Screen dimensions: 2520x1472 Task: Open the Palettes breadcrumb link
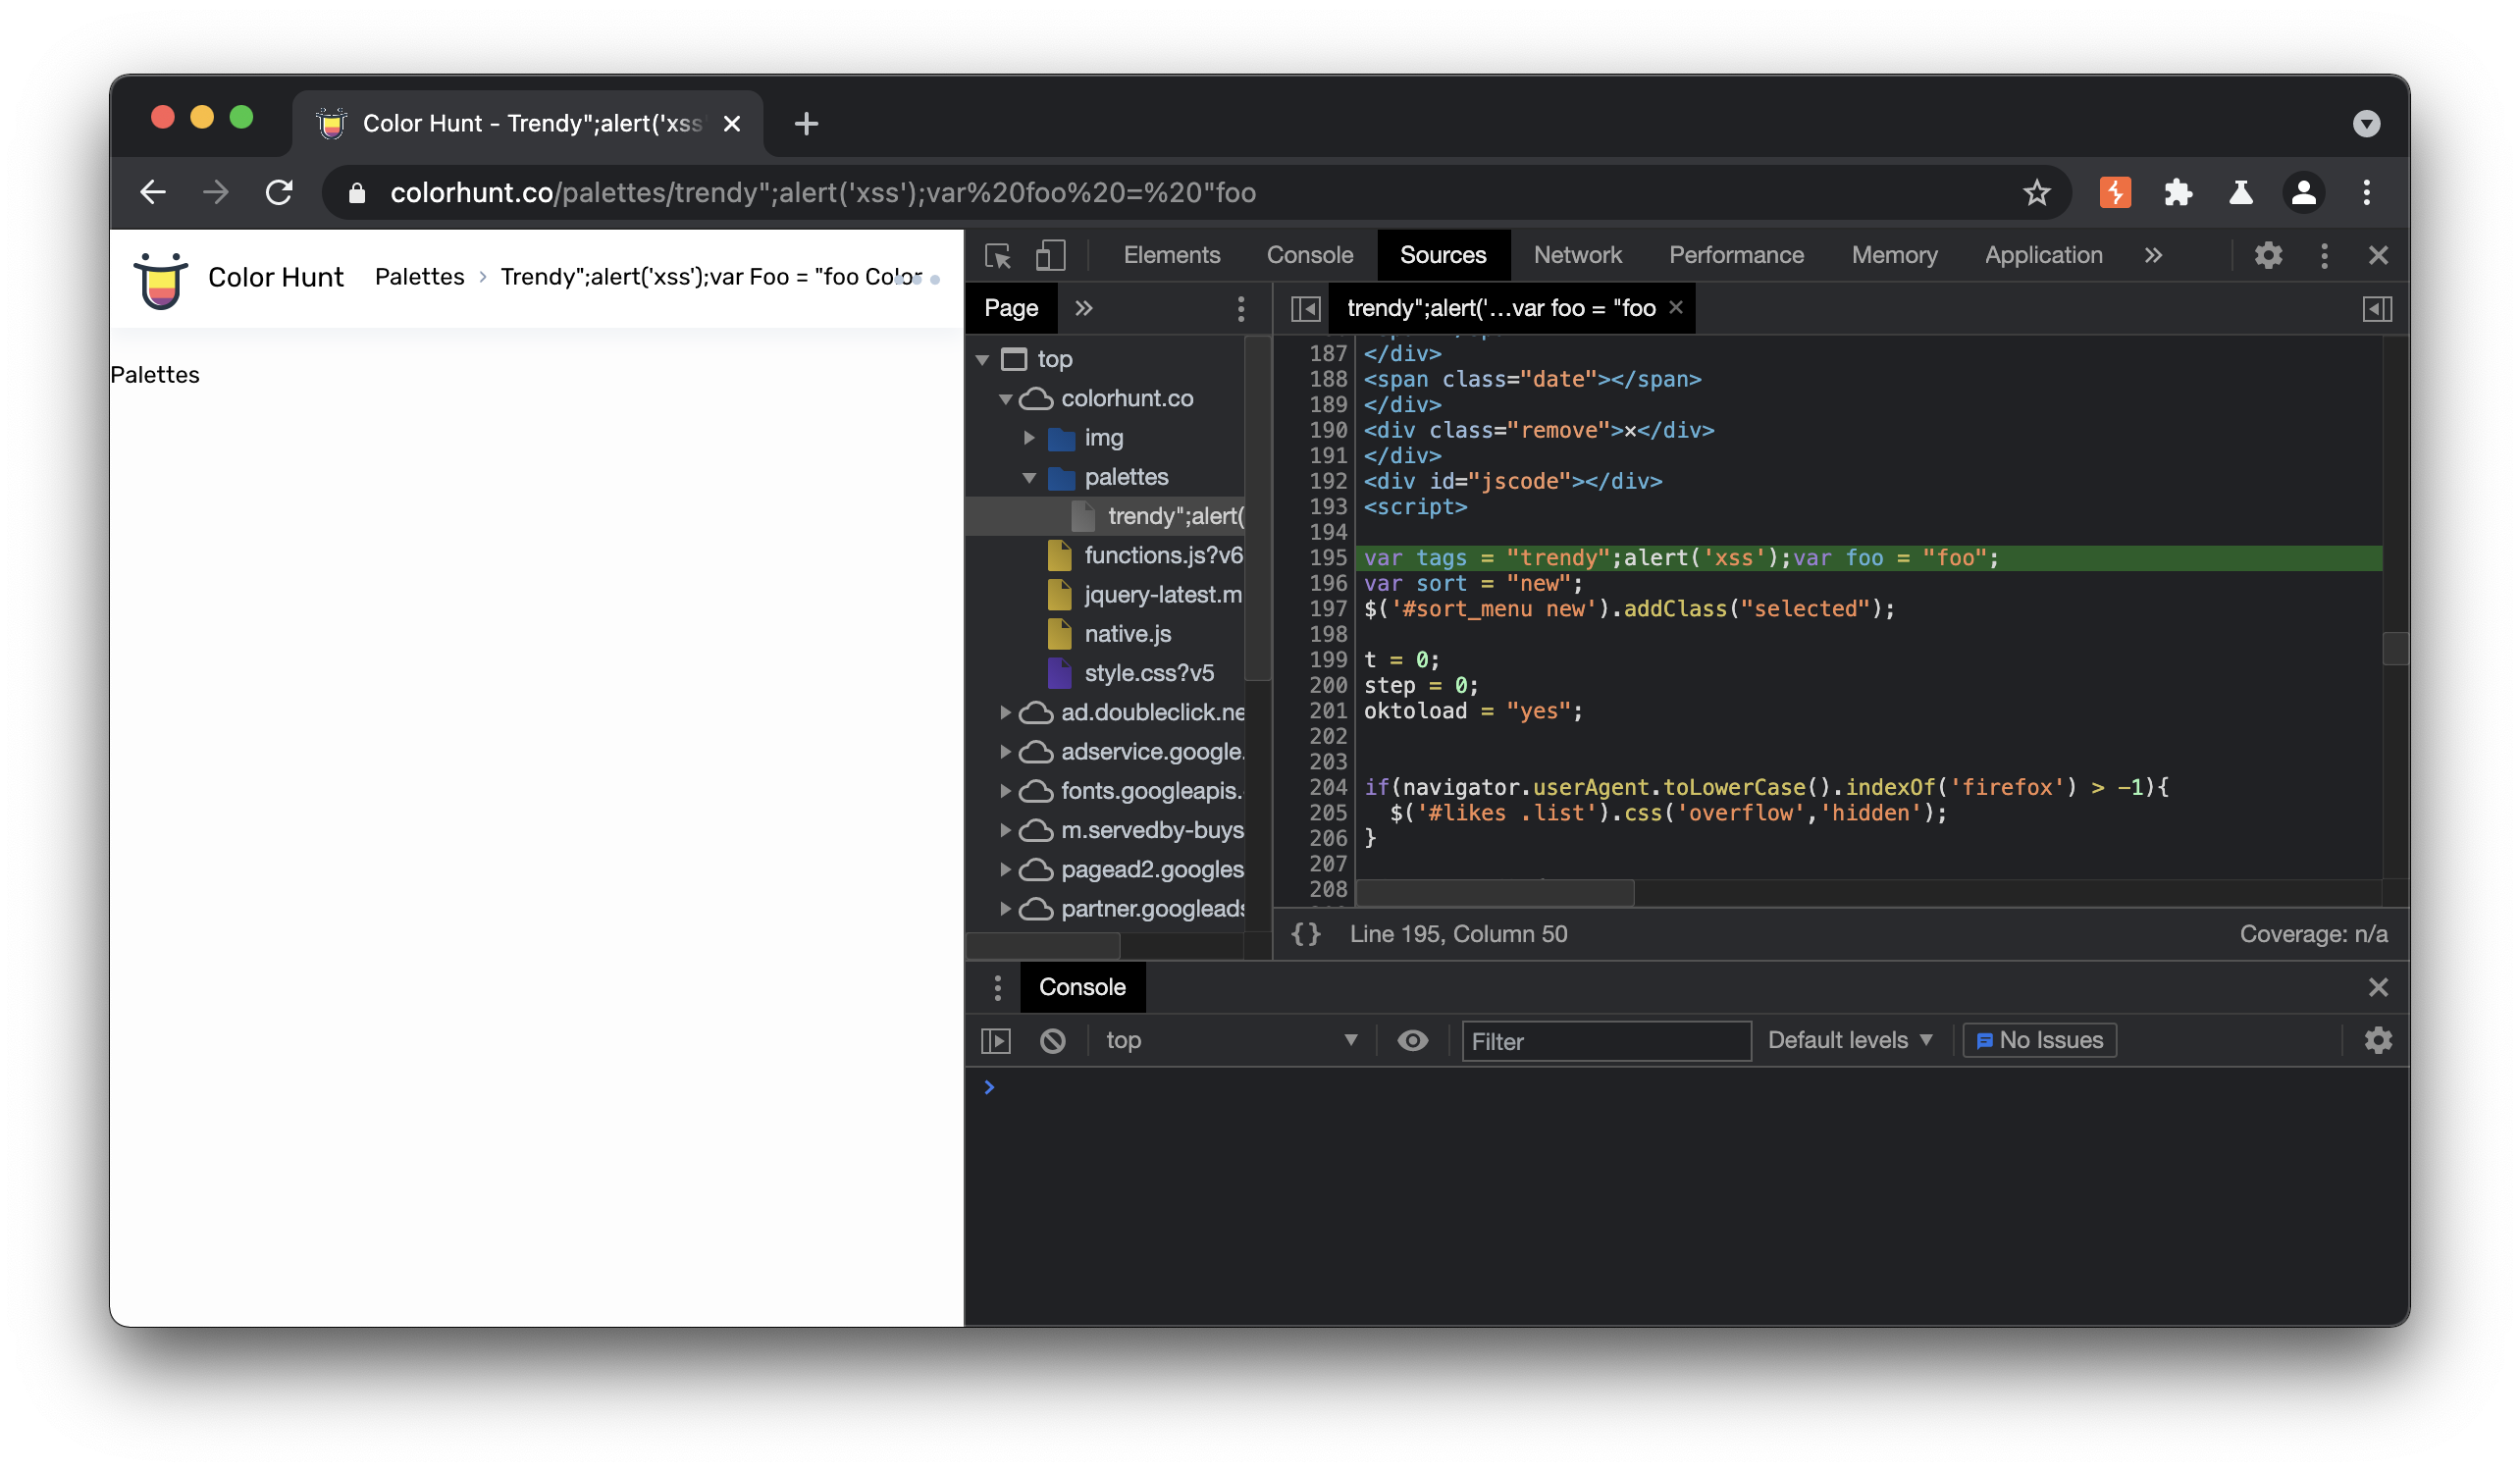pyautogui.click(x=419, y=277)
